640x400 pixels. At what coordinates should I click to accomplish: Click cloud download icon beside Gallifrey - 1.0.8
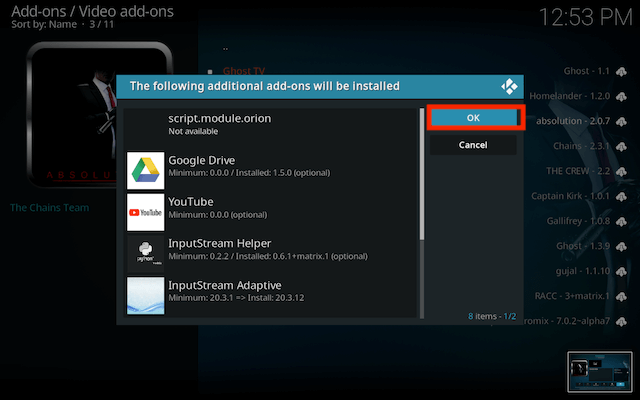click(x=621, y=222)
